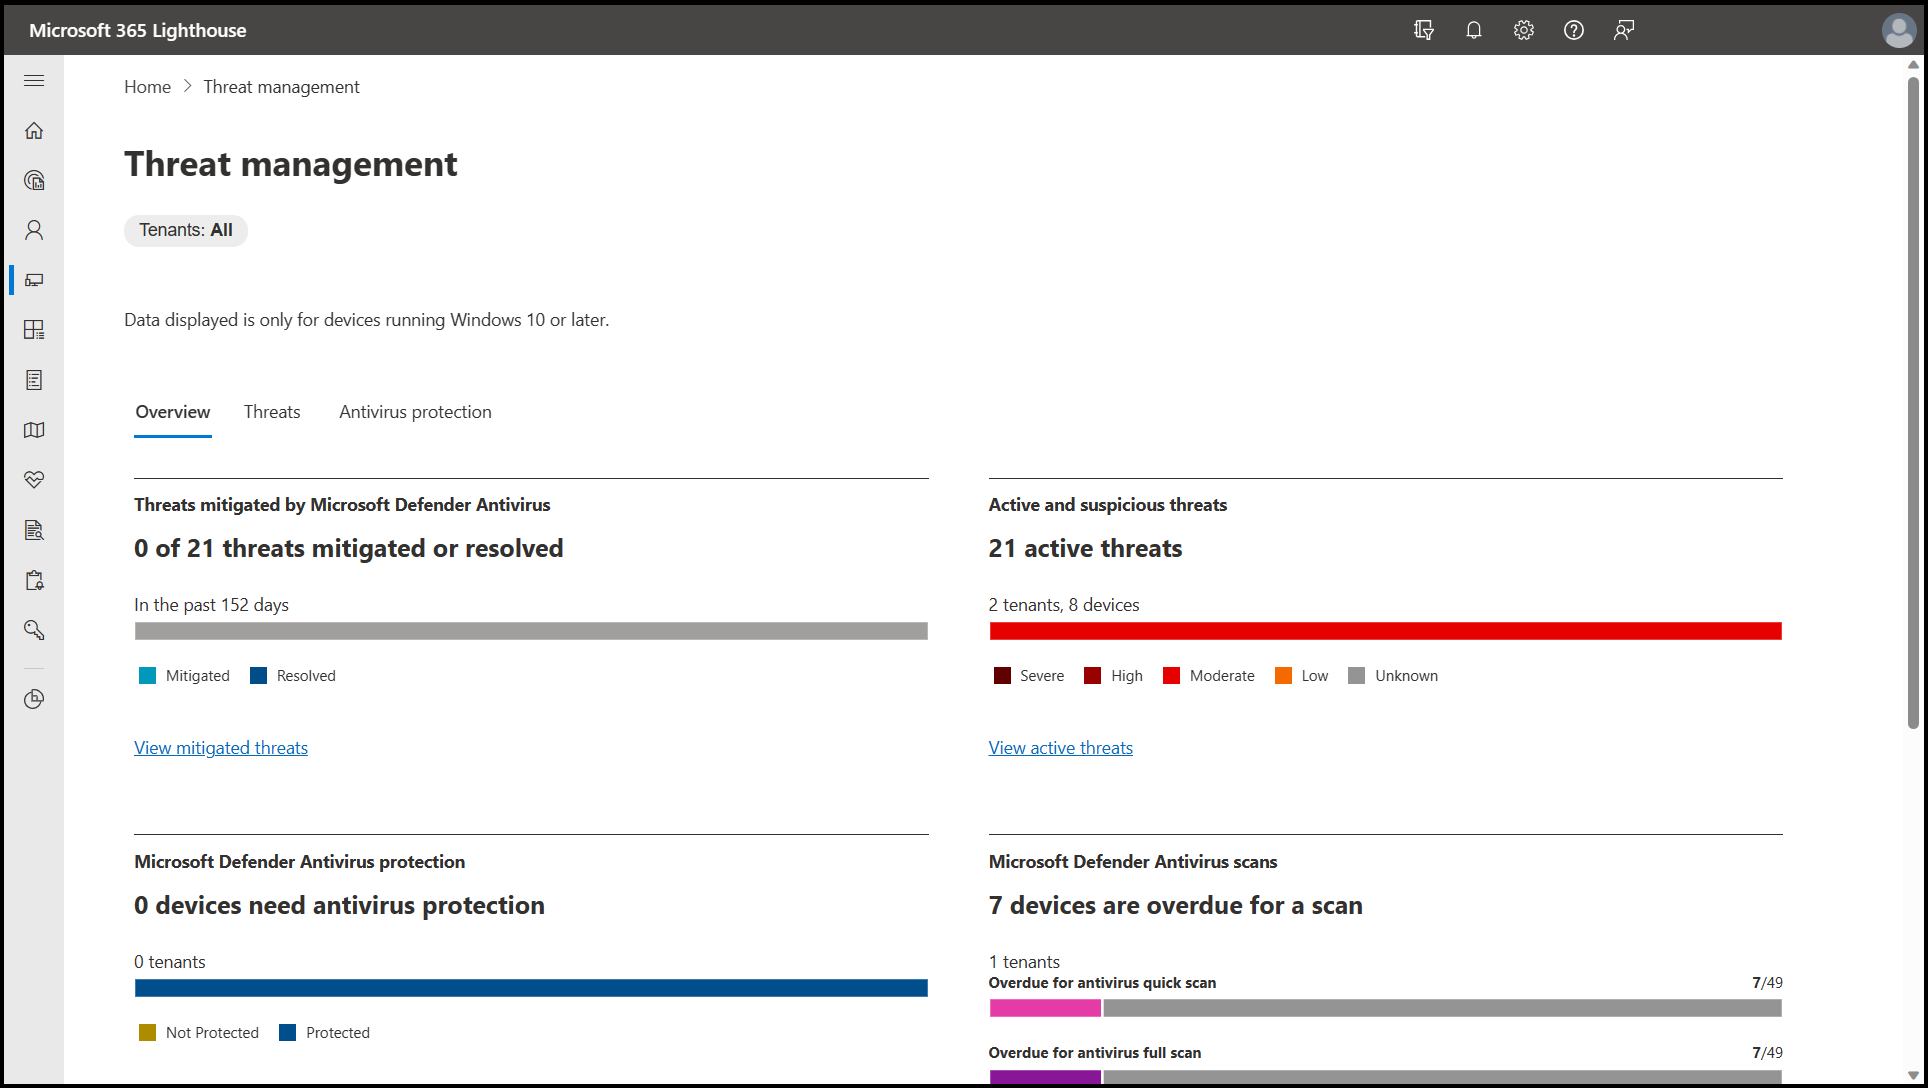1928x1088 pixels.
Task: Open the Tenants: All filter
Action: coord(186,230)
